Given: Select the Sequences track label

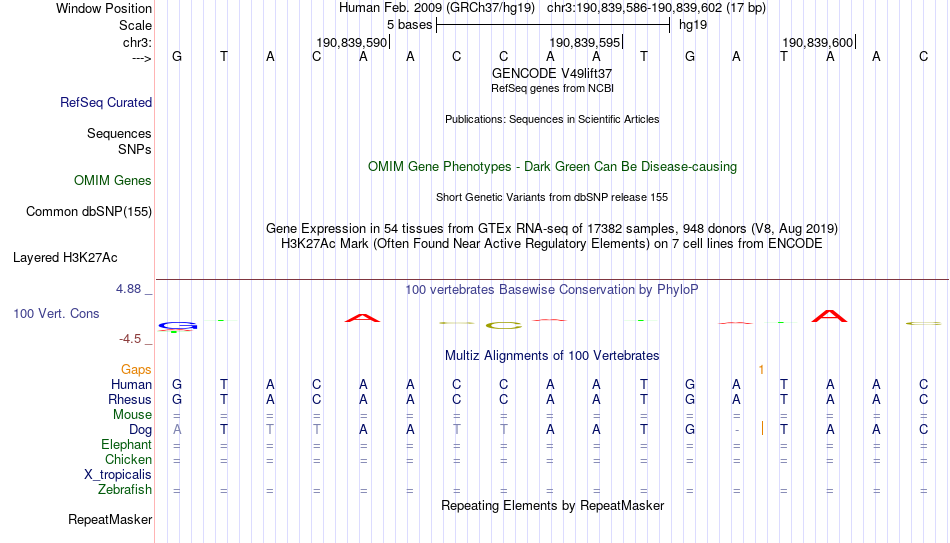Looking at the screenshot, I should click(x=119, y=133).
